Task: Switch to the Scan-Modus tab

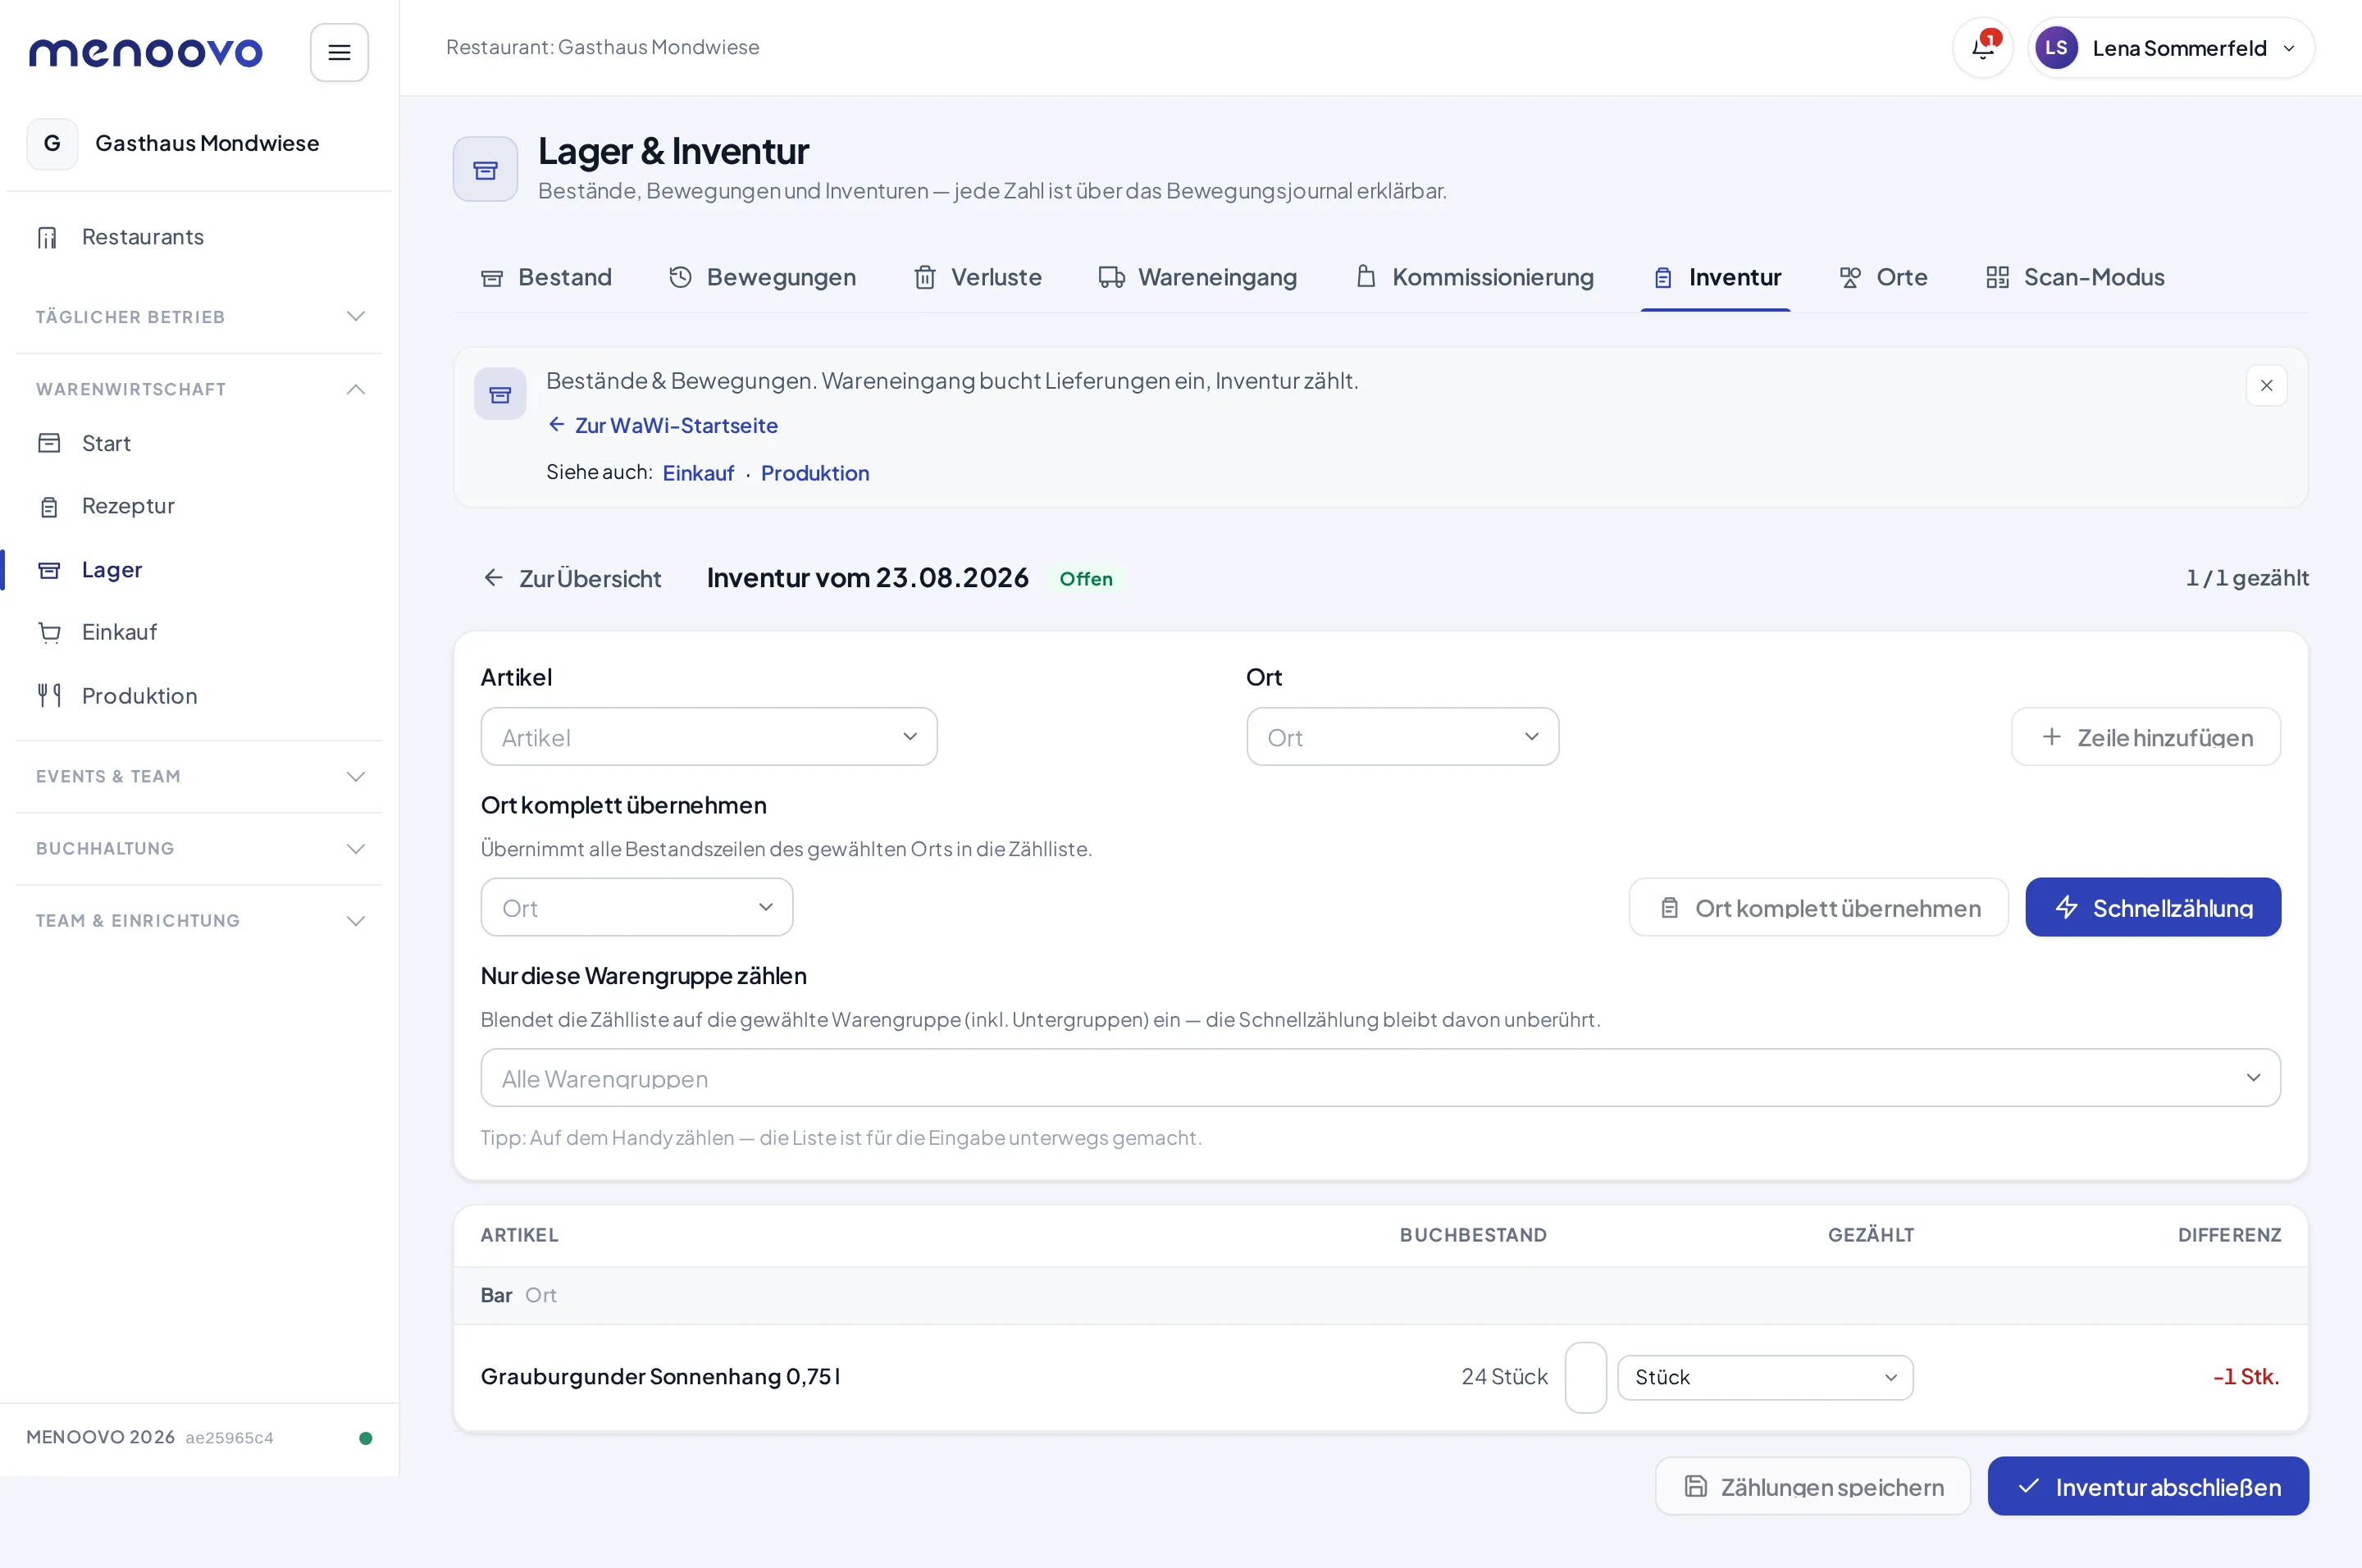Action: coord(2075,277)
